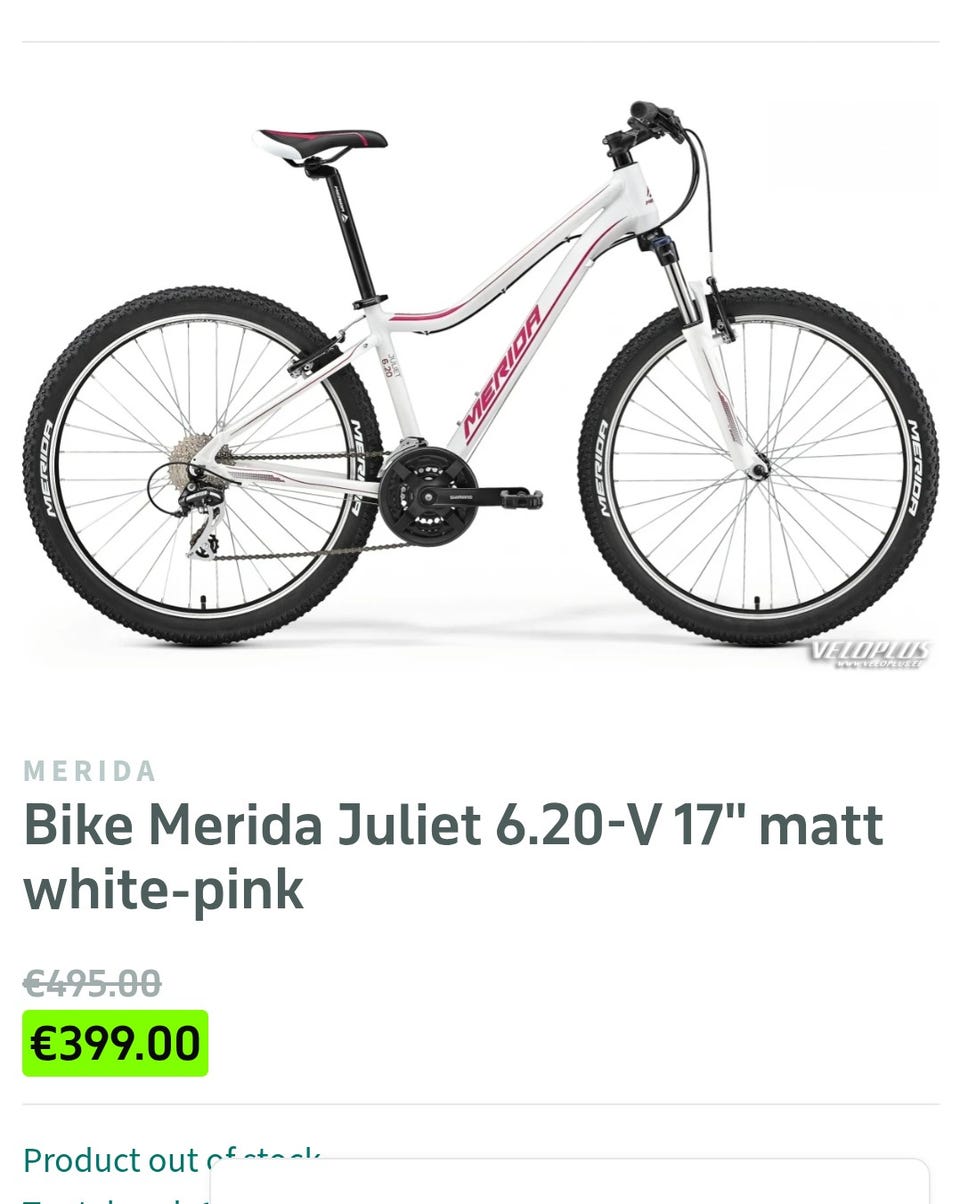Click the green €399.00 sale price badge

tap(115, 1043)
